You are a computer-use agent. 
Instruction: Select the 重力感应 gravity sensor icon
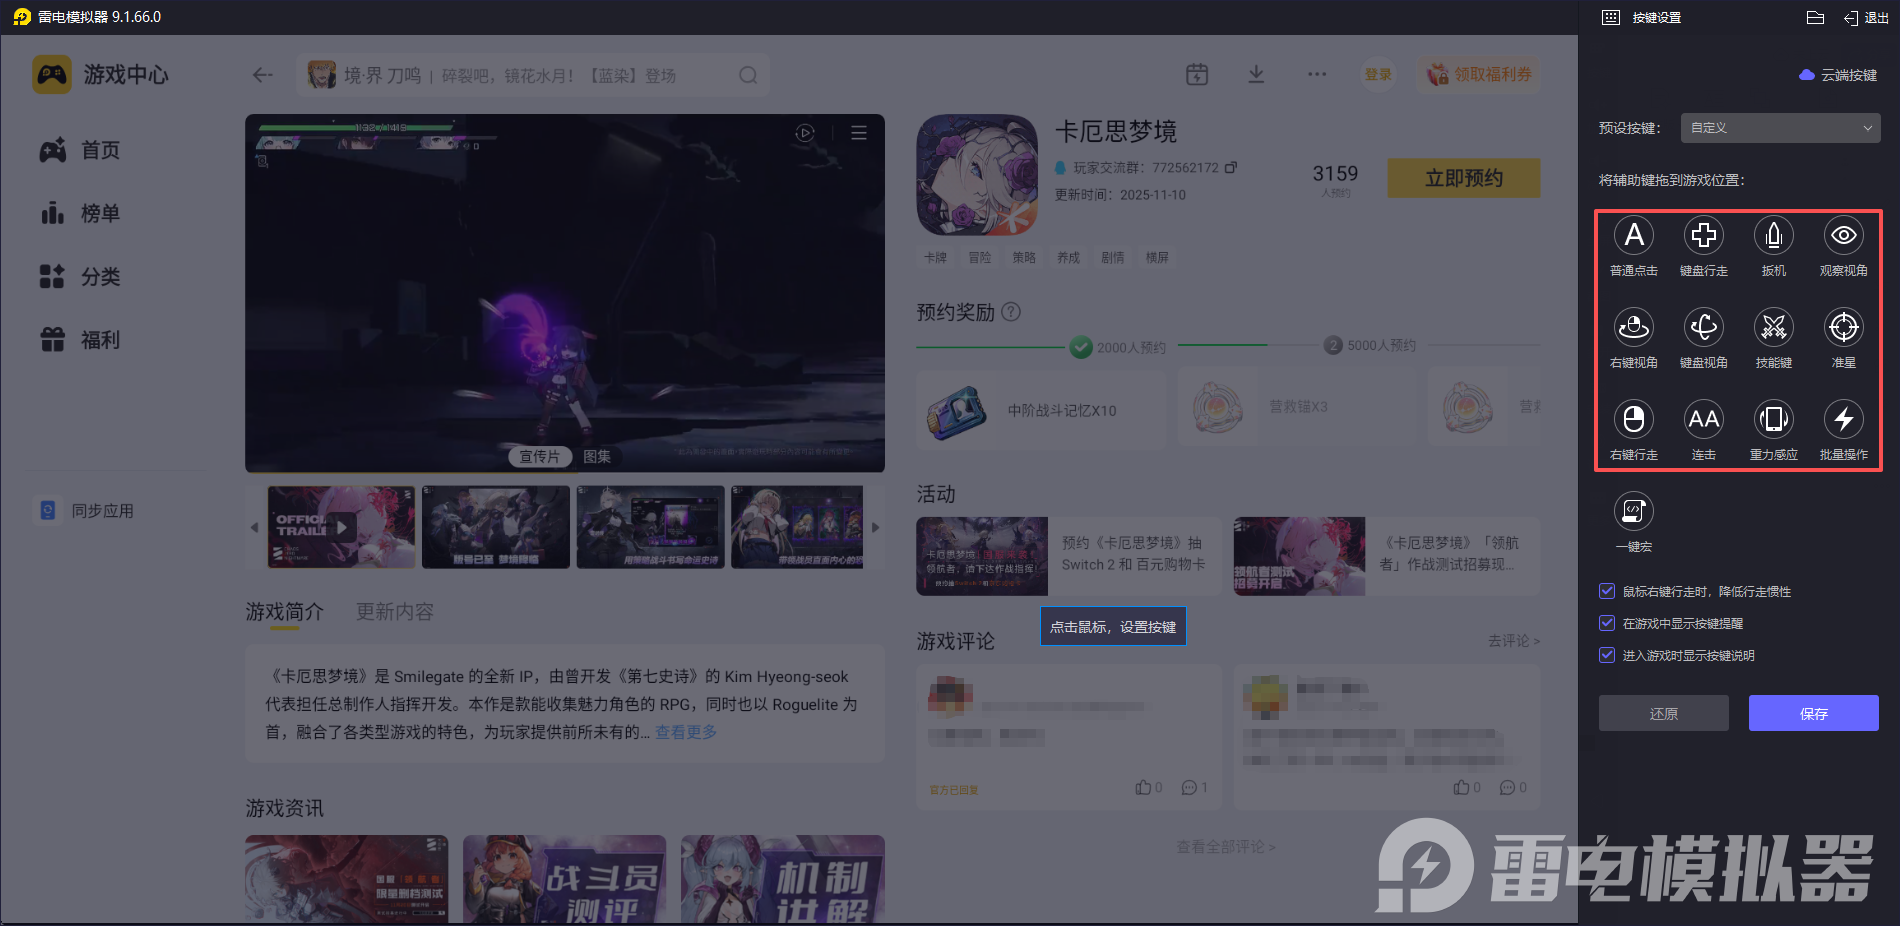pyautogui.click(x=1774, y=419)
